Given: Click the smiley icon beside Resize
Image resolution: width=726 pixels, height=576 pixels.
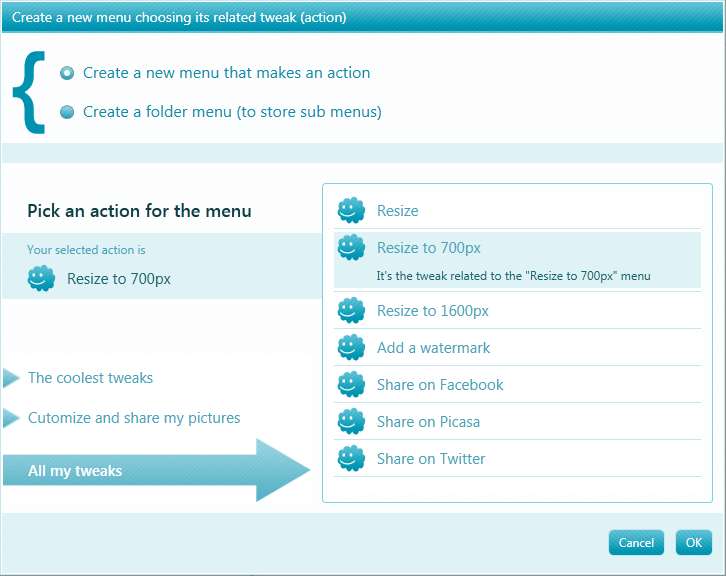Looking at the screenshot, I should tap(351, 210).
